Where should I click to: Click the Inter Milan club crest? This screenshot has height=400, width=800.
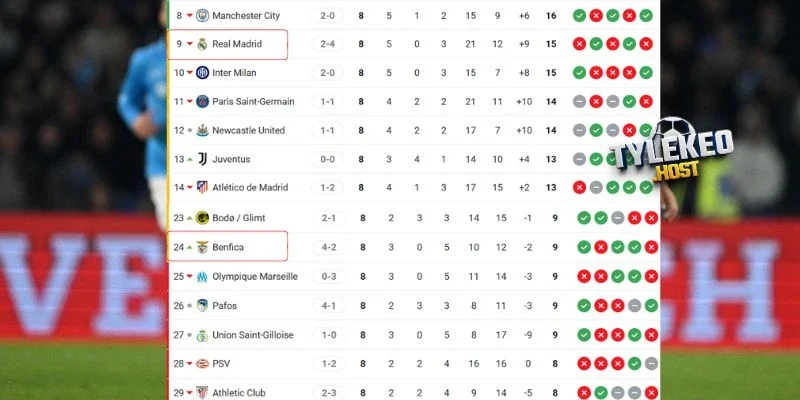click(x=202, y=73)
